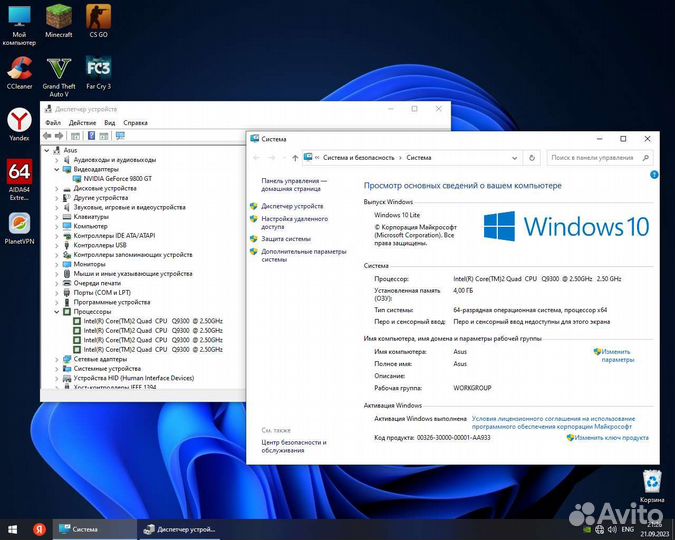
Task: Select NVIDIA GeForce 9800 GT device
Action: [x=117, y=179]
